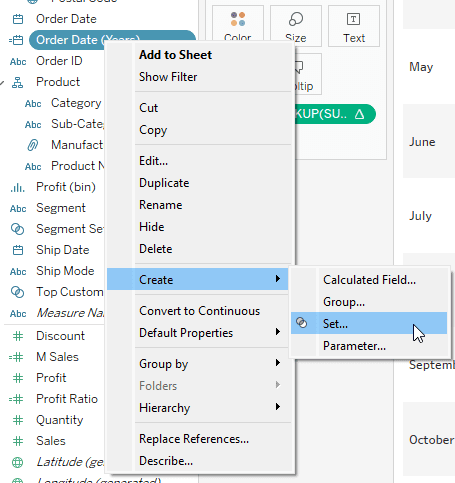Choose Calculated Field... in the submenu

tap(369, 280)
